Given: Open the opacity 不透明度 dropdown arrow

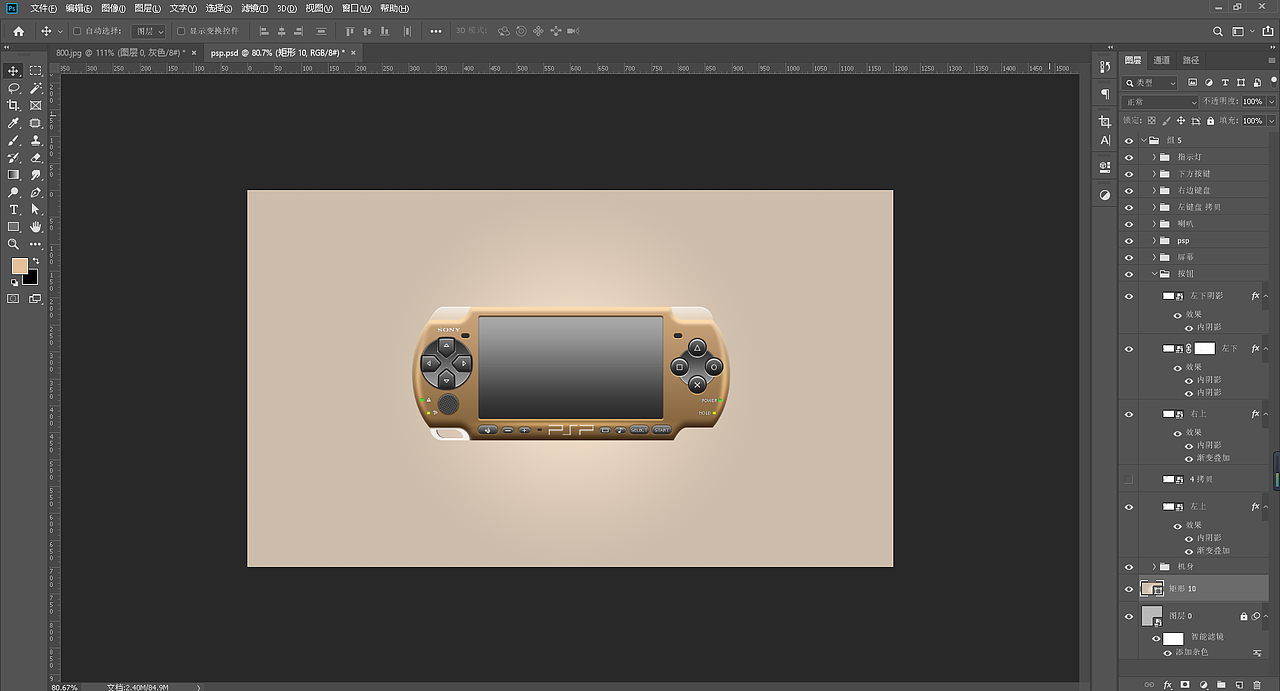Looking at the screenshot, I should coord(1271,102).
